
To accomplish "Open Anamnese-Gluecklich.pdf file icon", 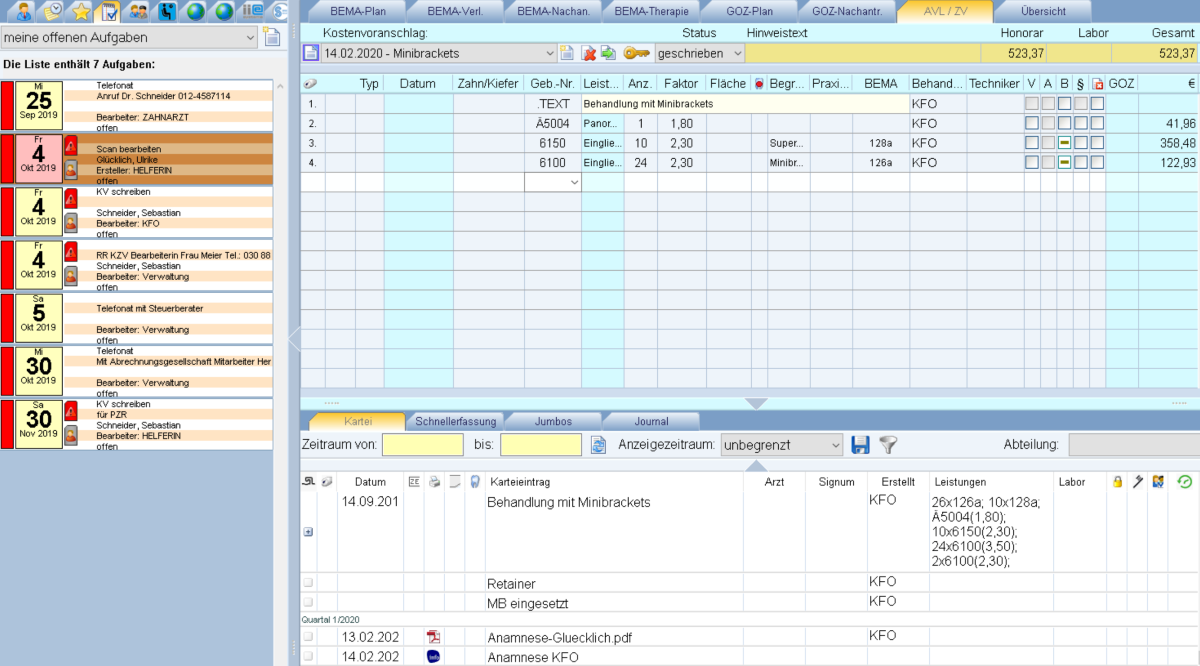I will 433,637.
